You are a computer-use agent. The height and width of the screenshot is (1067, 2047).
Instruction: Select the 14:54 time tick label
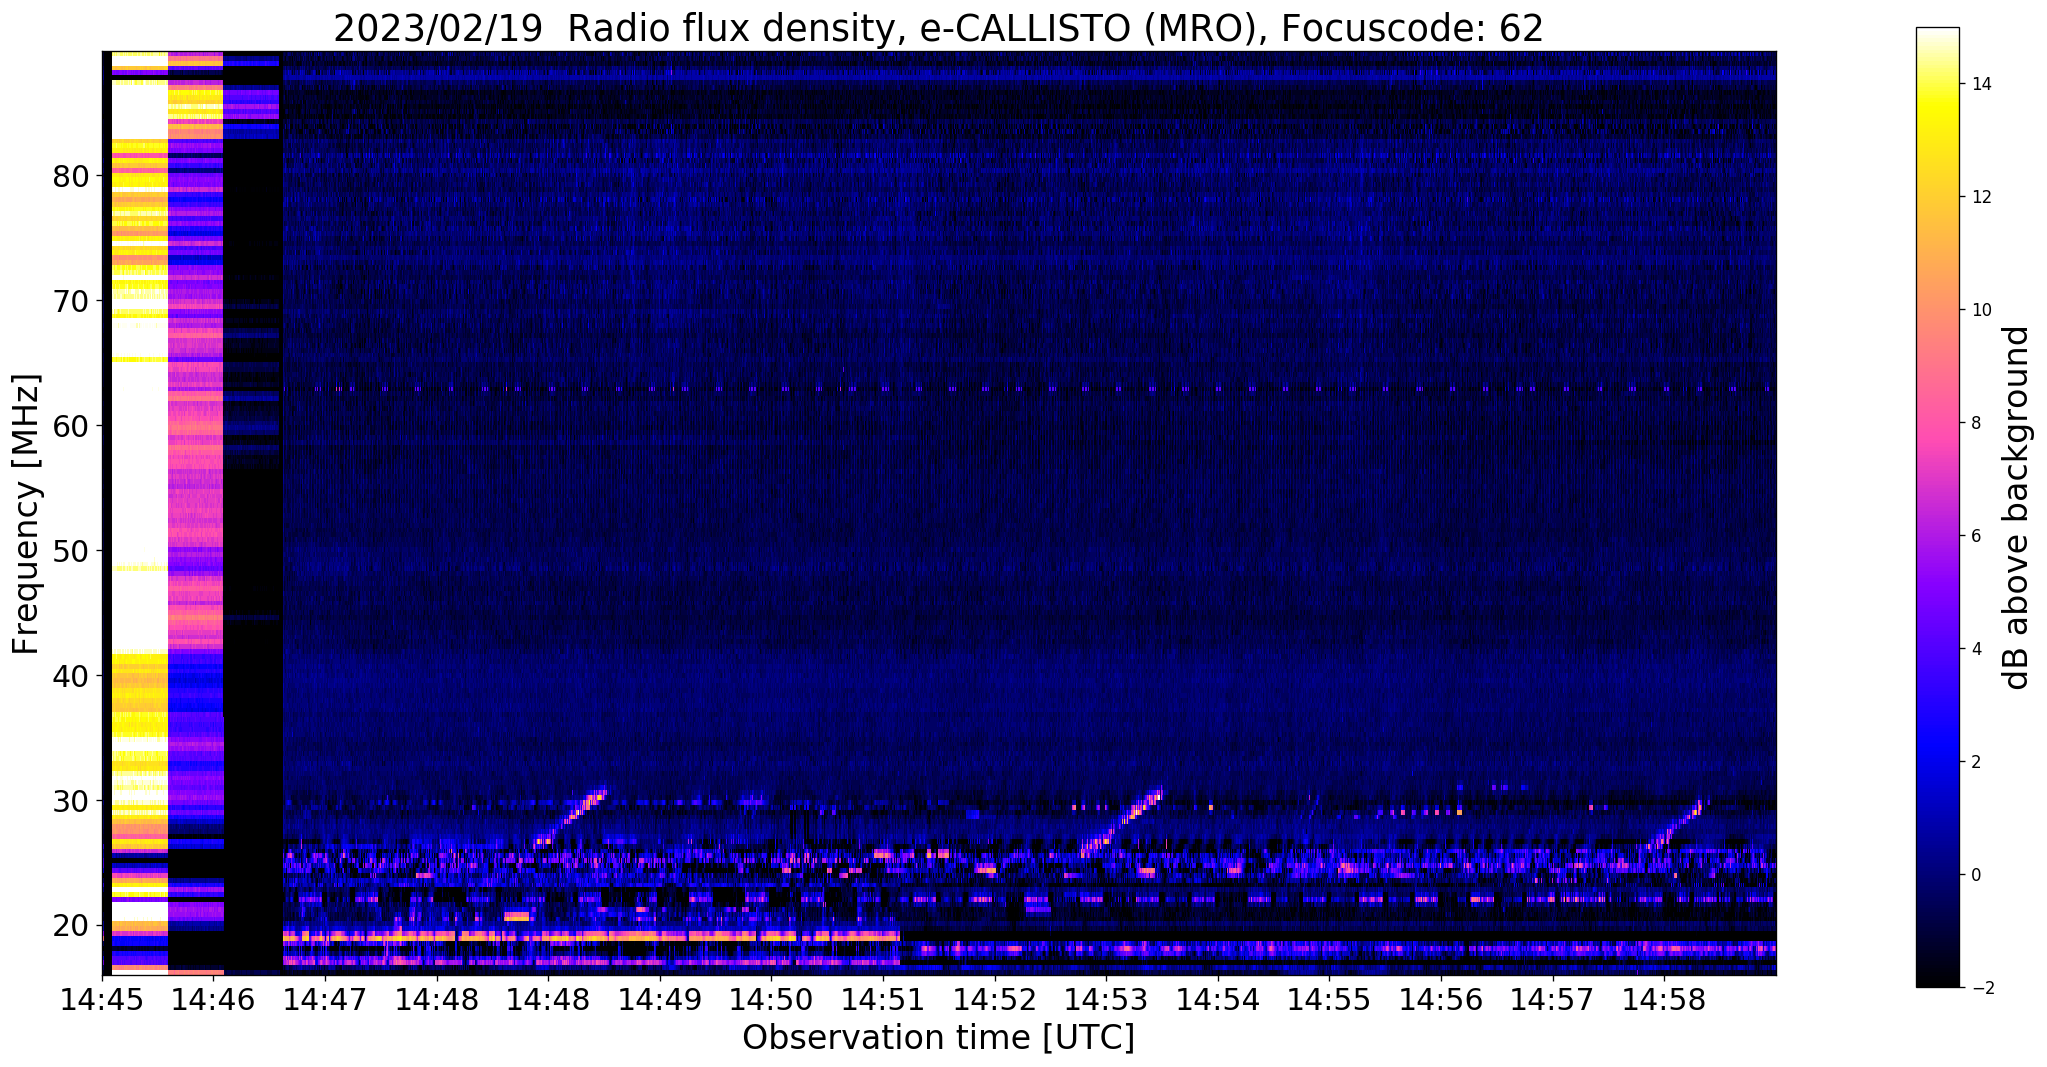coord(1217,999)
